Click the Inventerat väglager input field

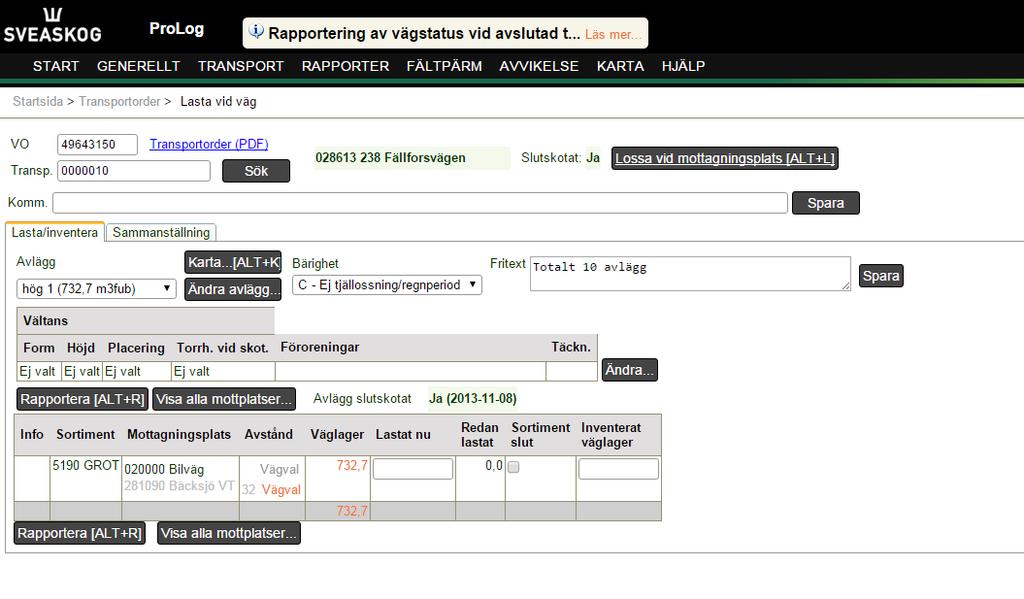click(618, 468)
